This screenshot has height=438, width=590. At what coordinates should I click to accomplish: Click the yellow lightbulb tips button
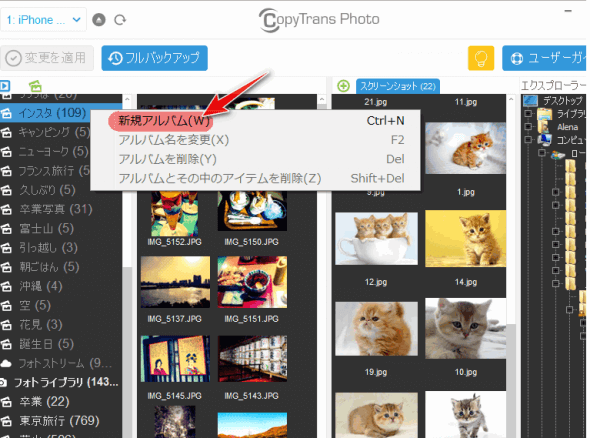[x=481, y=58]
